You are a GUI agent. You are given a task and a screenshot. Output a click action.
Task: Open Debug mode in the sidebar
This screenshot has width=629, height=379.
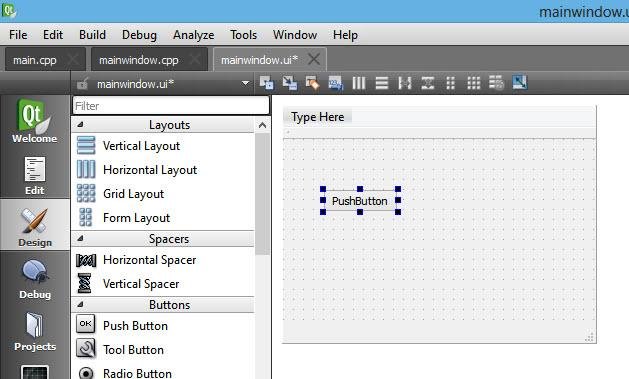35,280
